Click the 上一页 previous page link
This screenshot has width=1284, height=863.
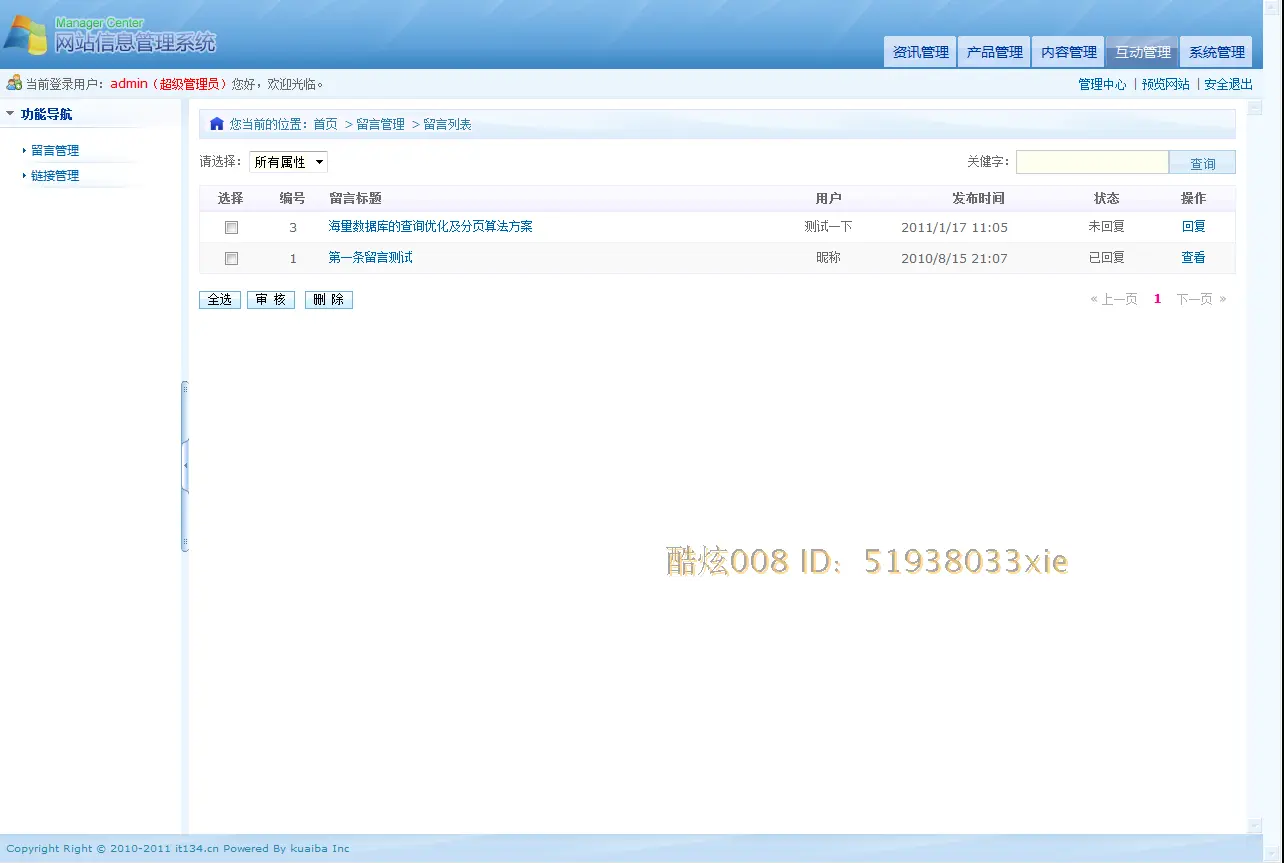[x=1113, y=299]
